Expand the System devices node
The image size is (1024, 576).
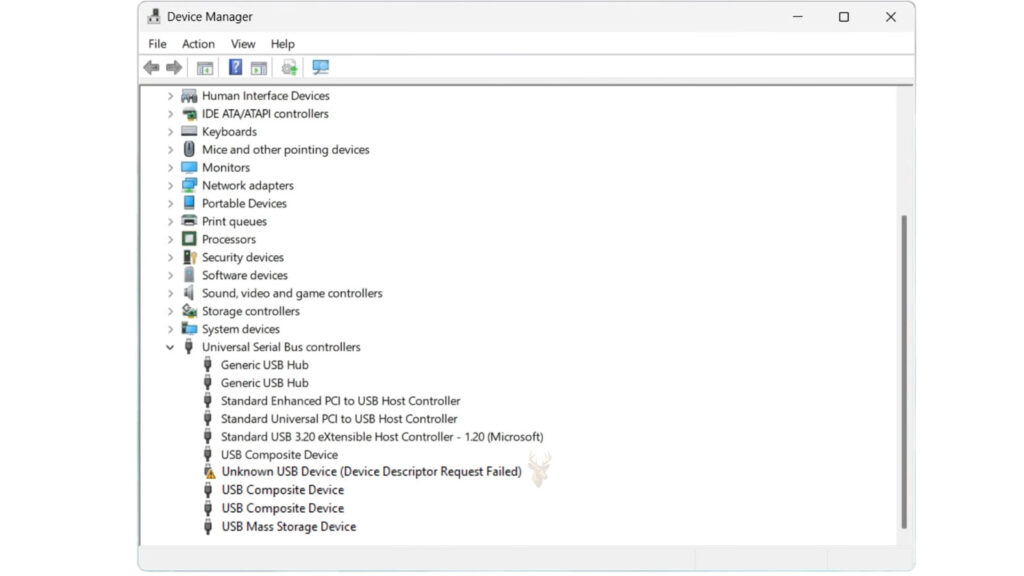[170, 329]
